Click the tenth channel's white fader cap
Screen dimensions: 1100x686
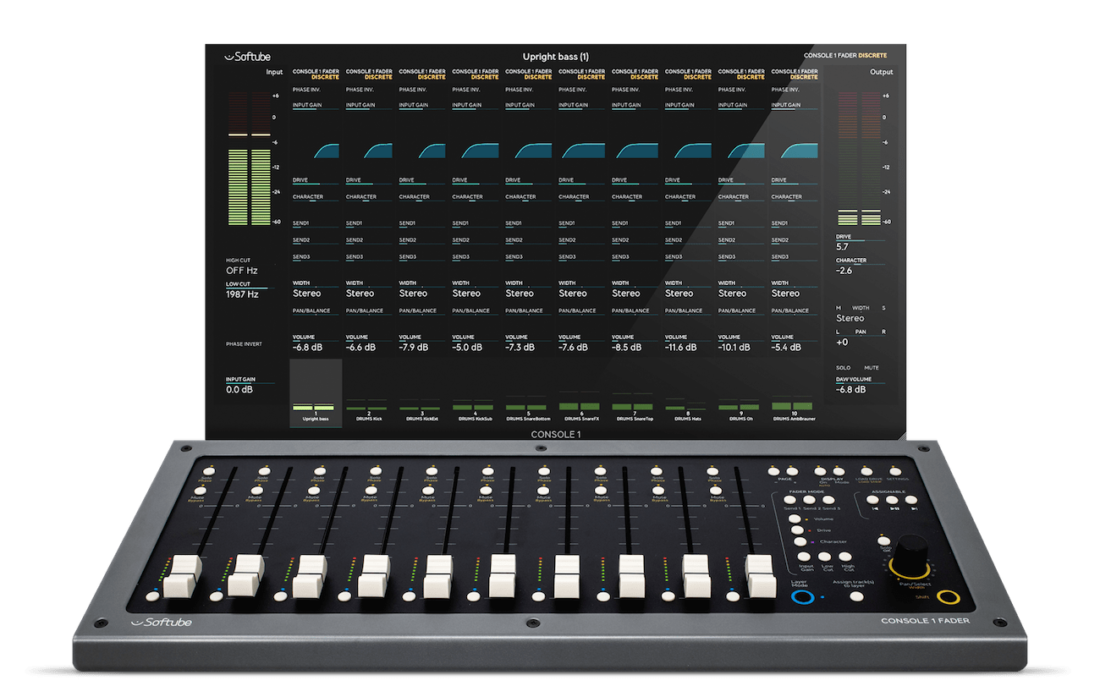pyautogui.click(x=760, y=577)
